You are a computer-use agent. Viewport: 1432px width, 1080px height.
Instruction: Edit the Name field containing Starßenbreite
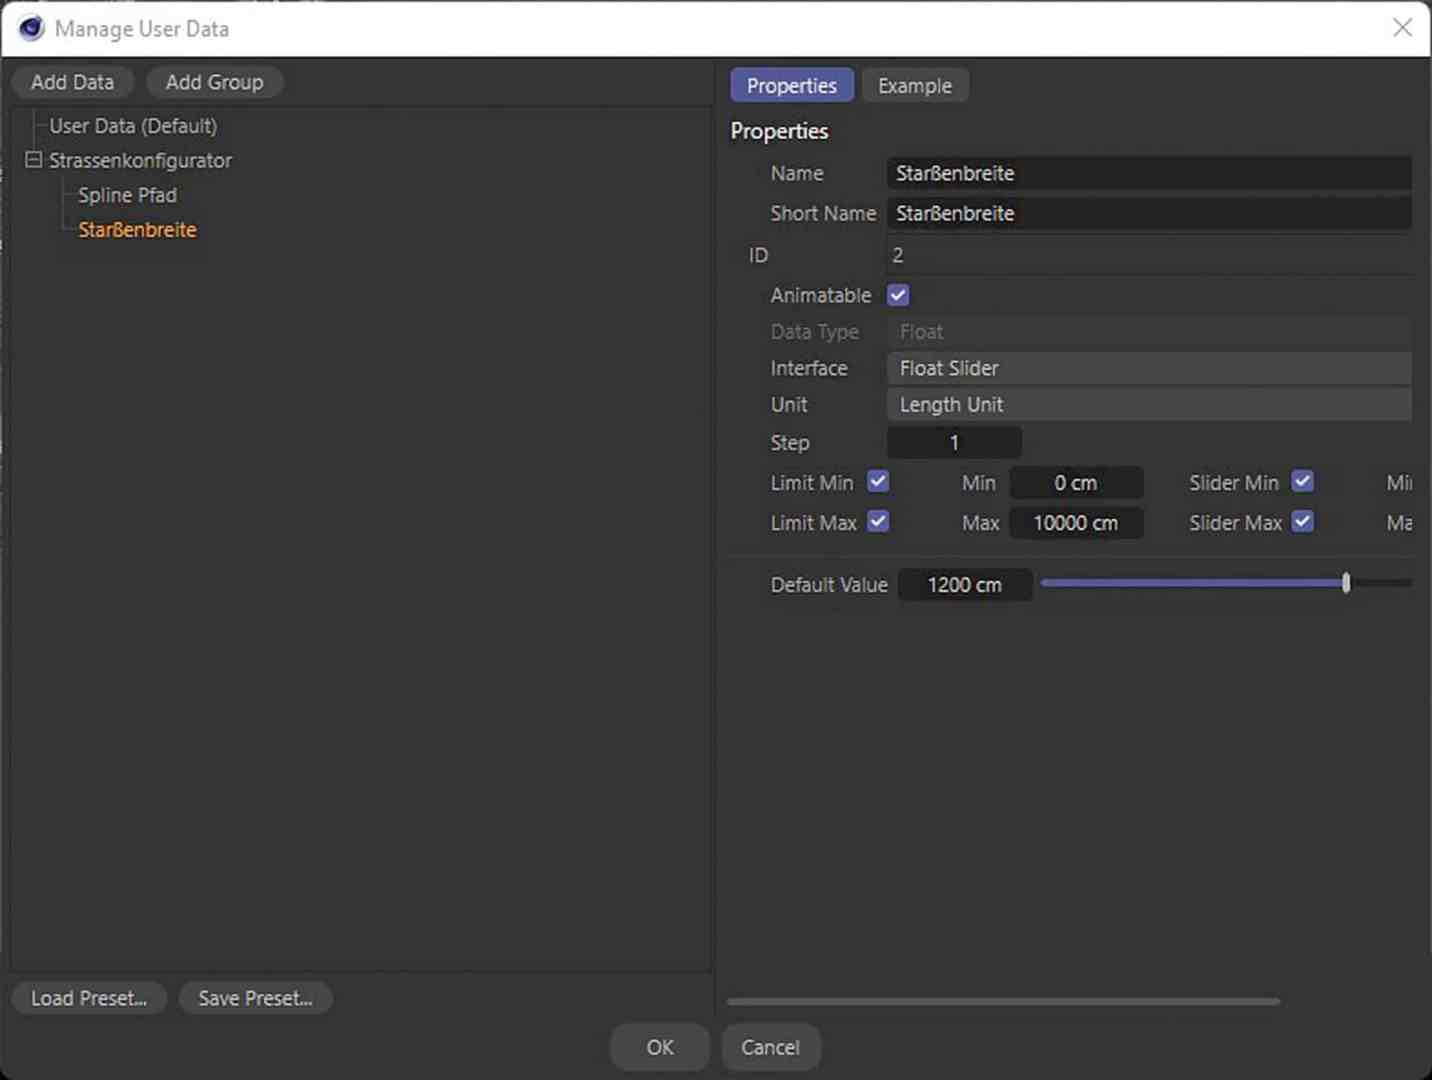point(1148,173)
